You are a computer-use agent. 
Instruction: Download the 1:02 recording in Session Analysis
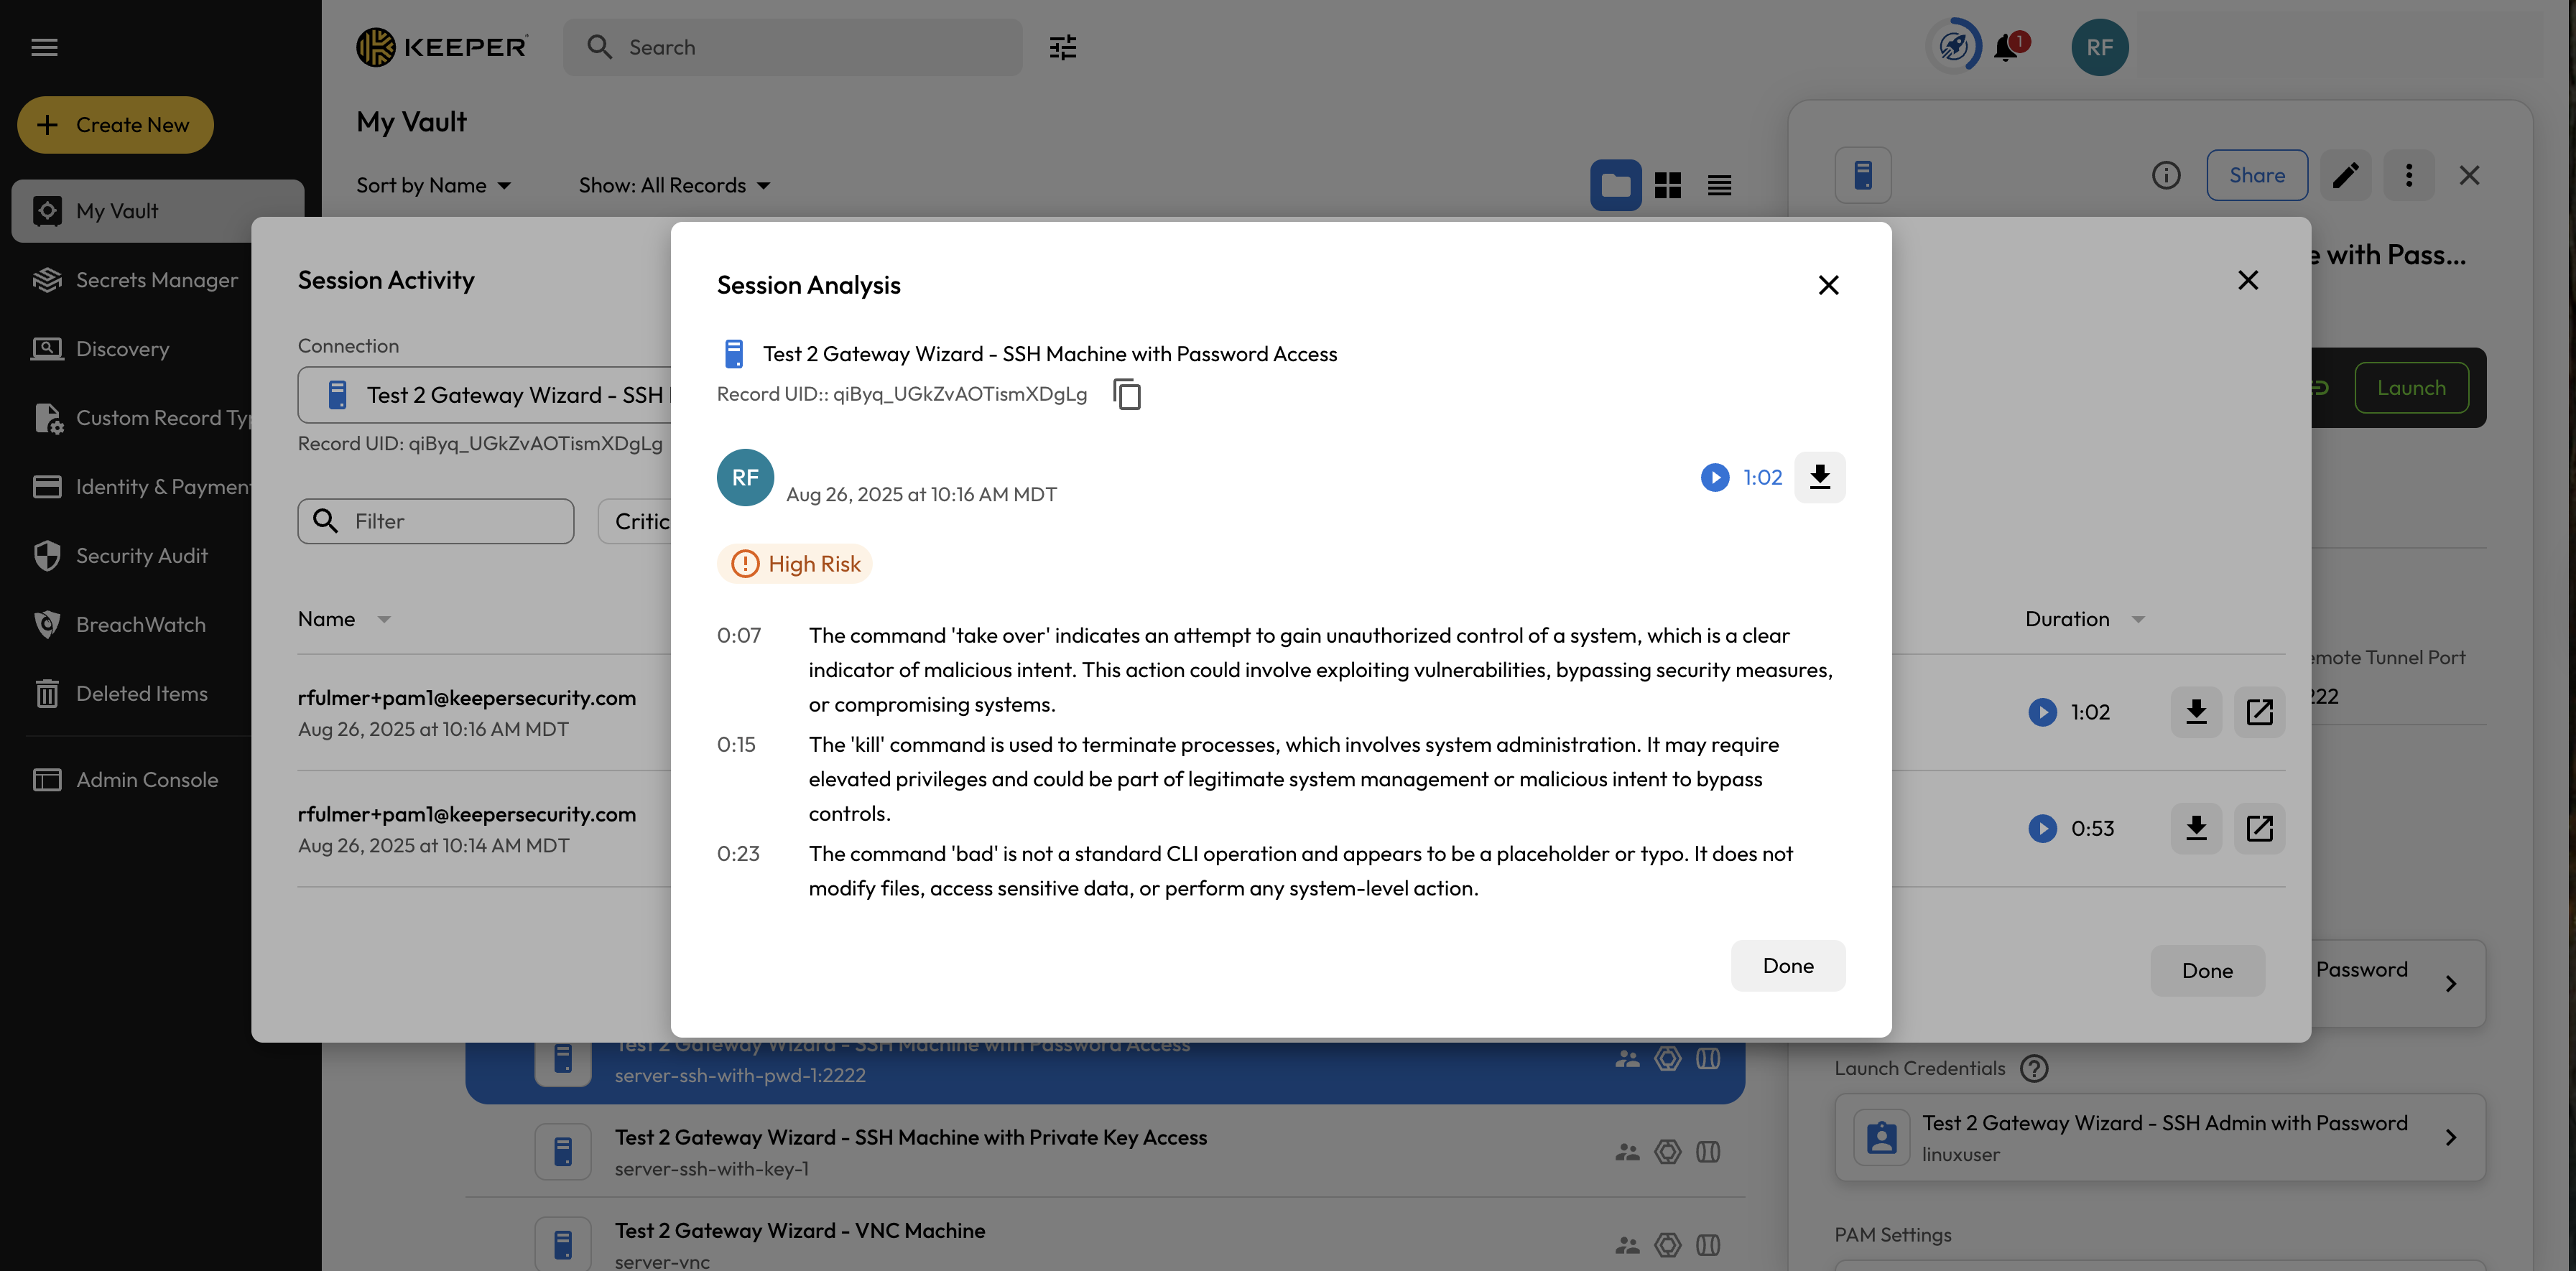tap(1819, 477)
